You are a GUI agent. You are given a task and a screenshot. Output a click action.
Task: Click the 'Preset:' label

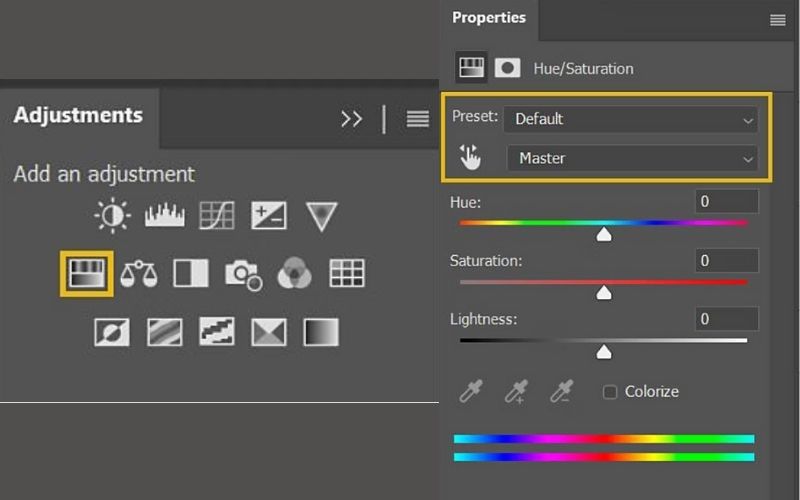coord(475,116)
